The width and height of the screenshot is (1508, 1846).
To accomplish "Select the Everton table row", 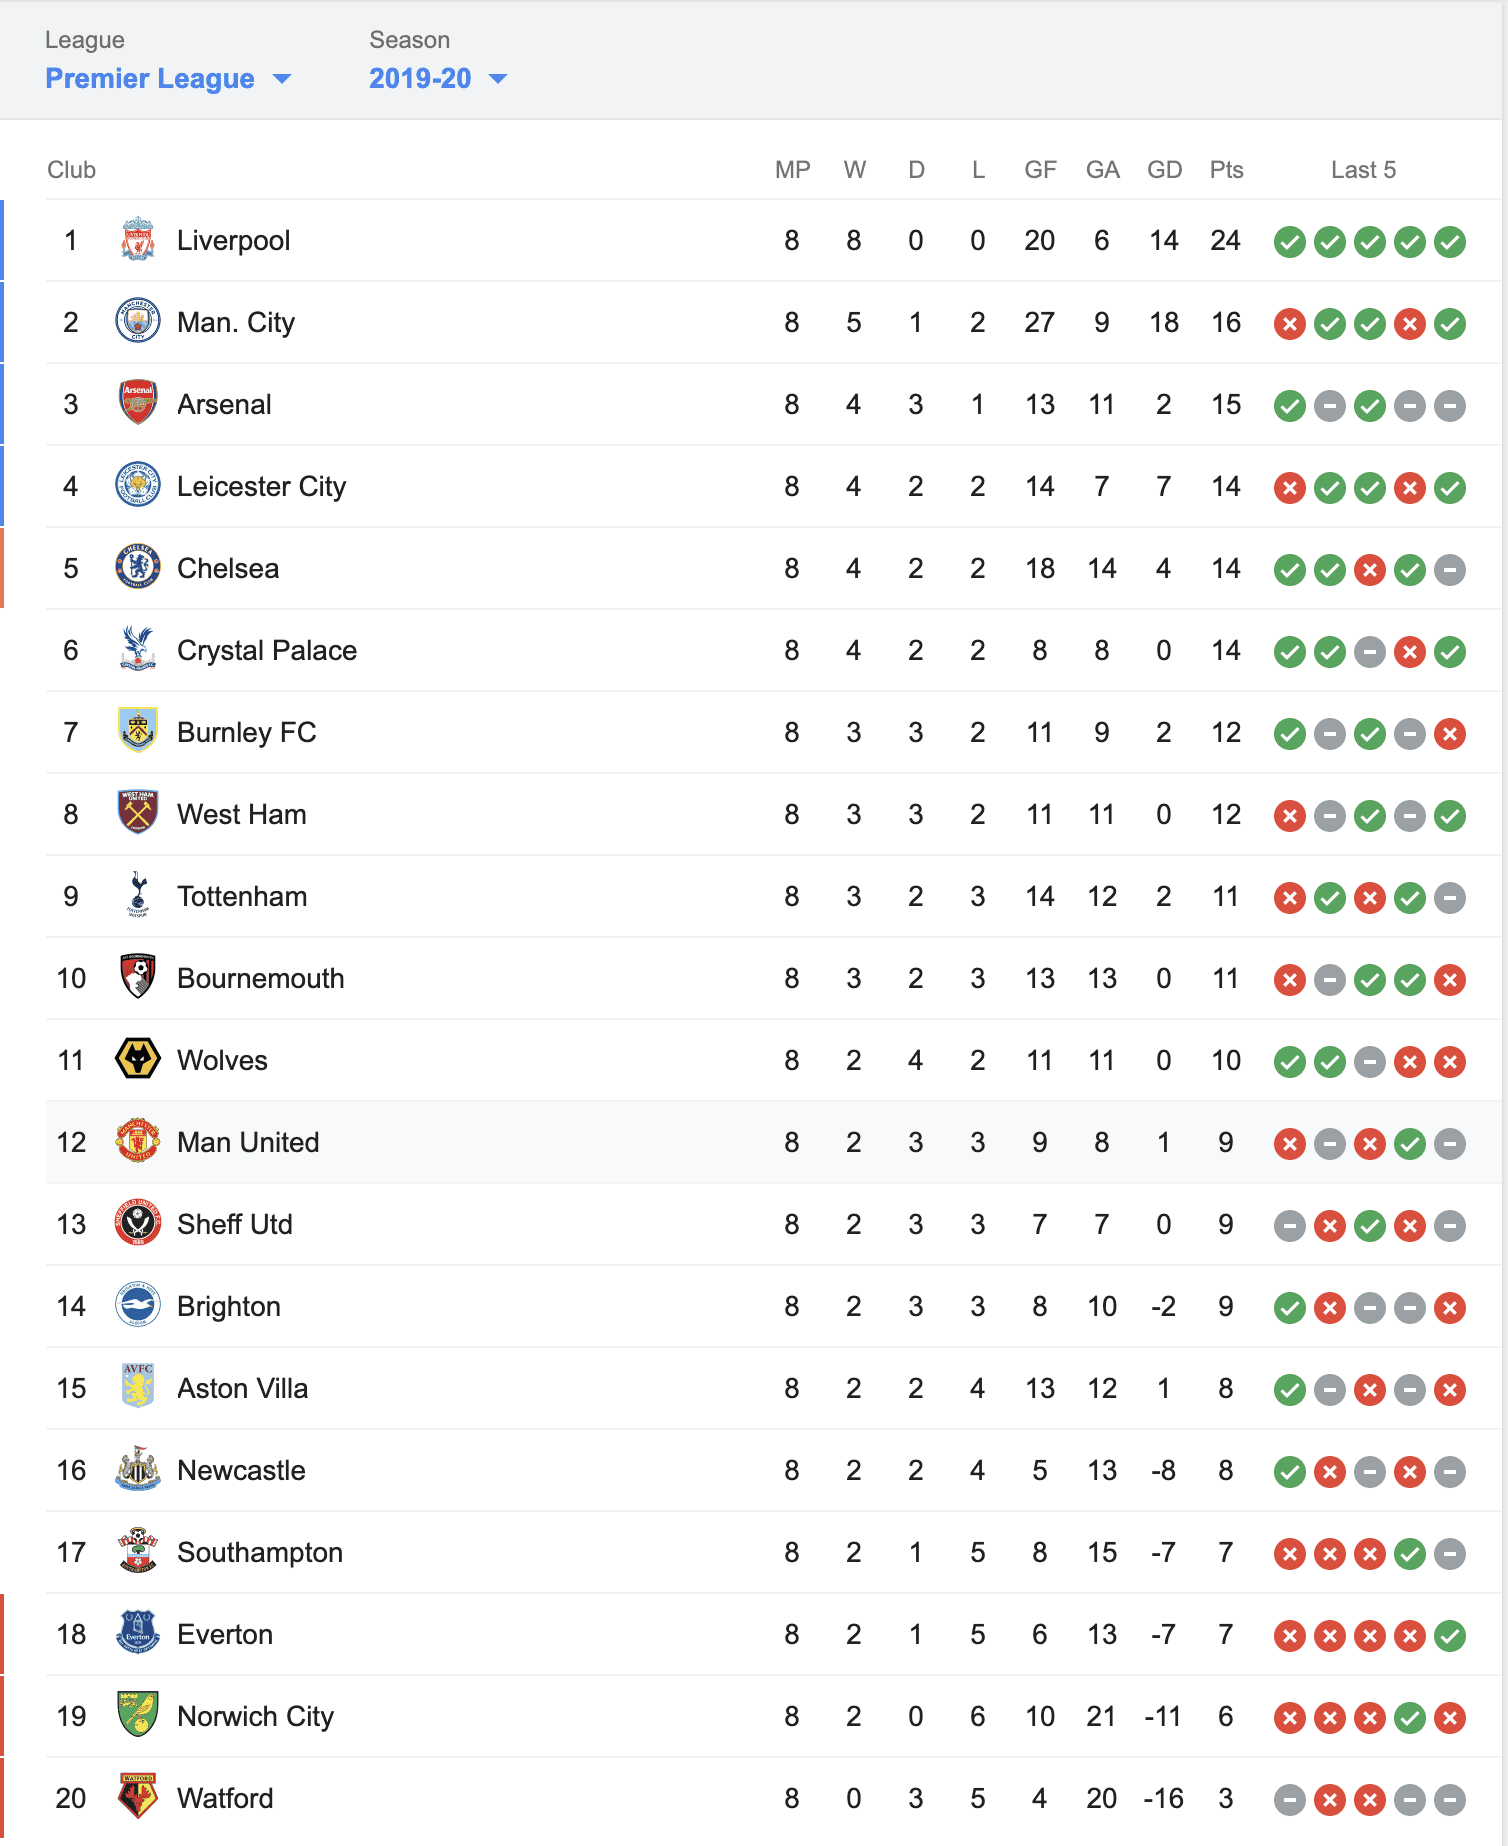I will [773, 1634].
